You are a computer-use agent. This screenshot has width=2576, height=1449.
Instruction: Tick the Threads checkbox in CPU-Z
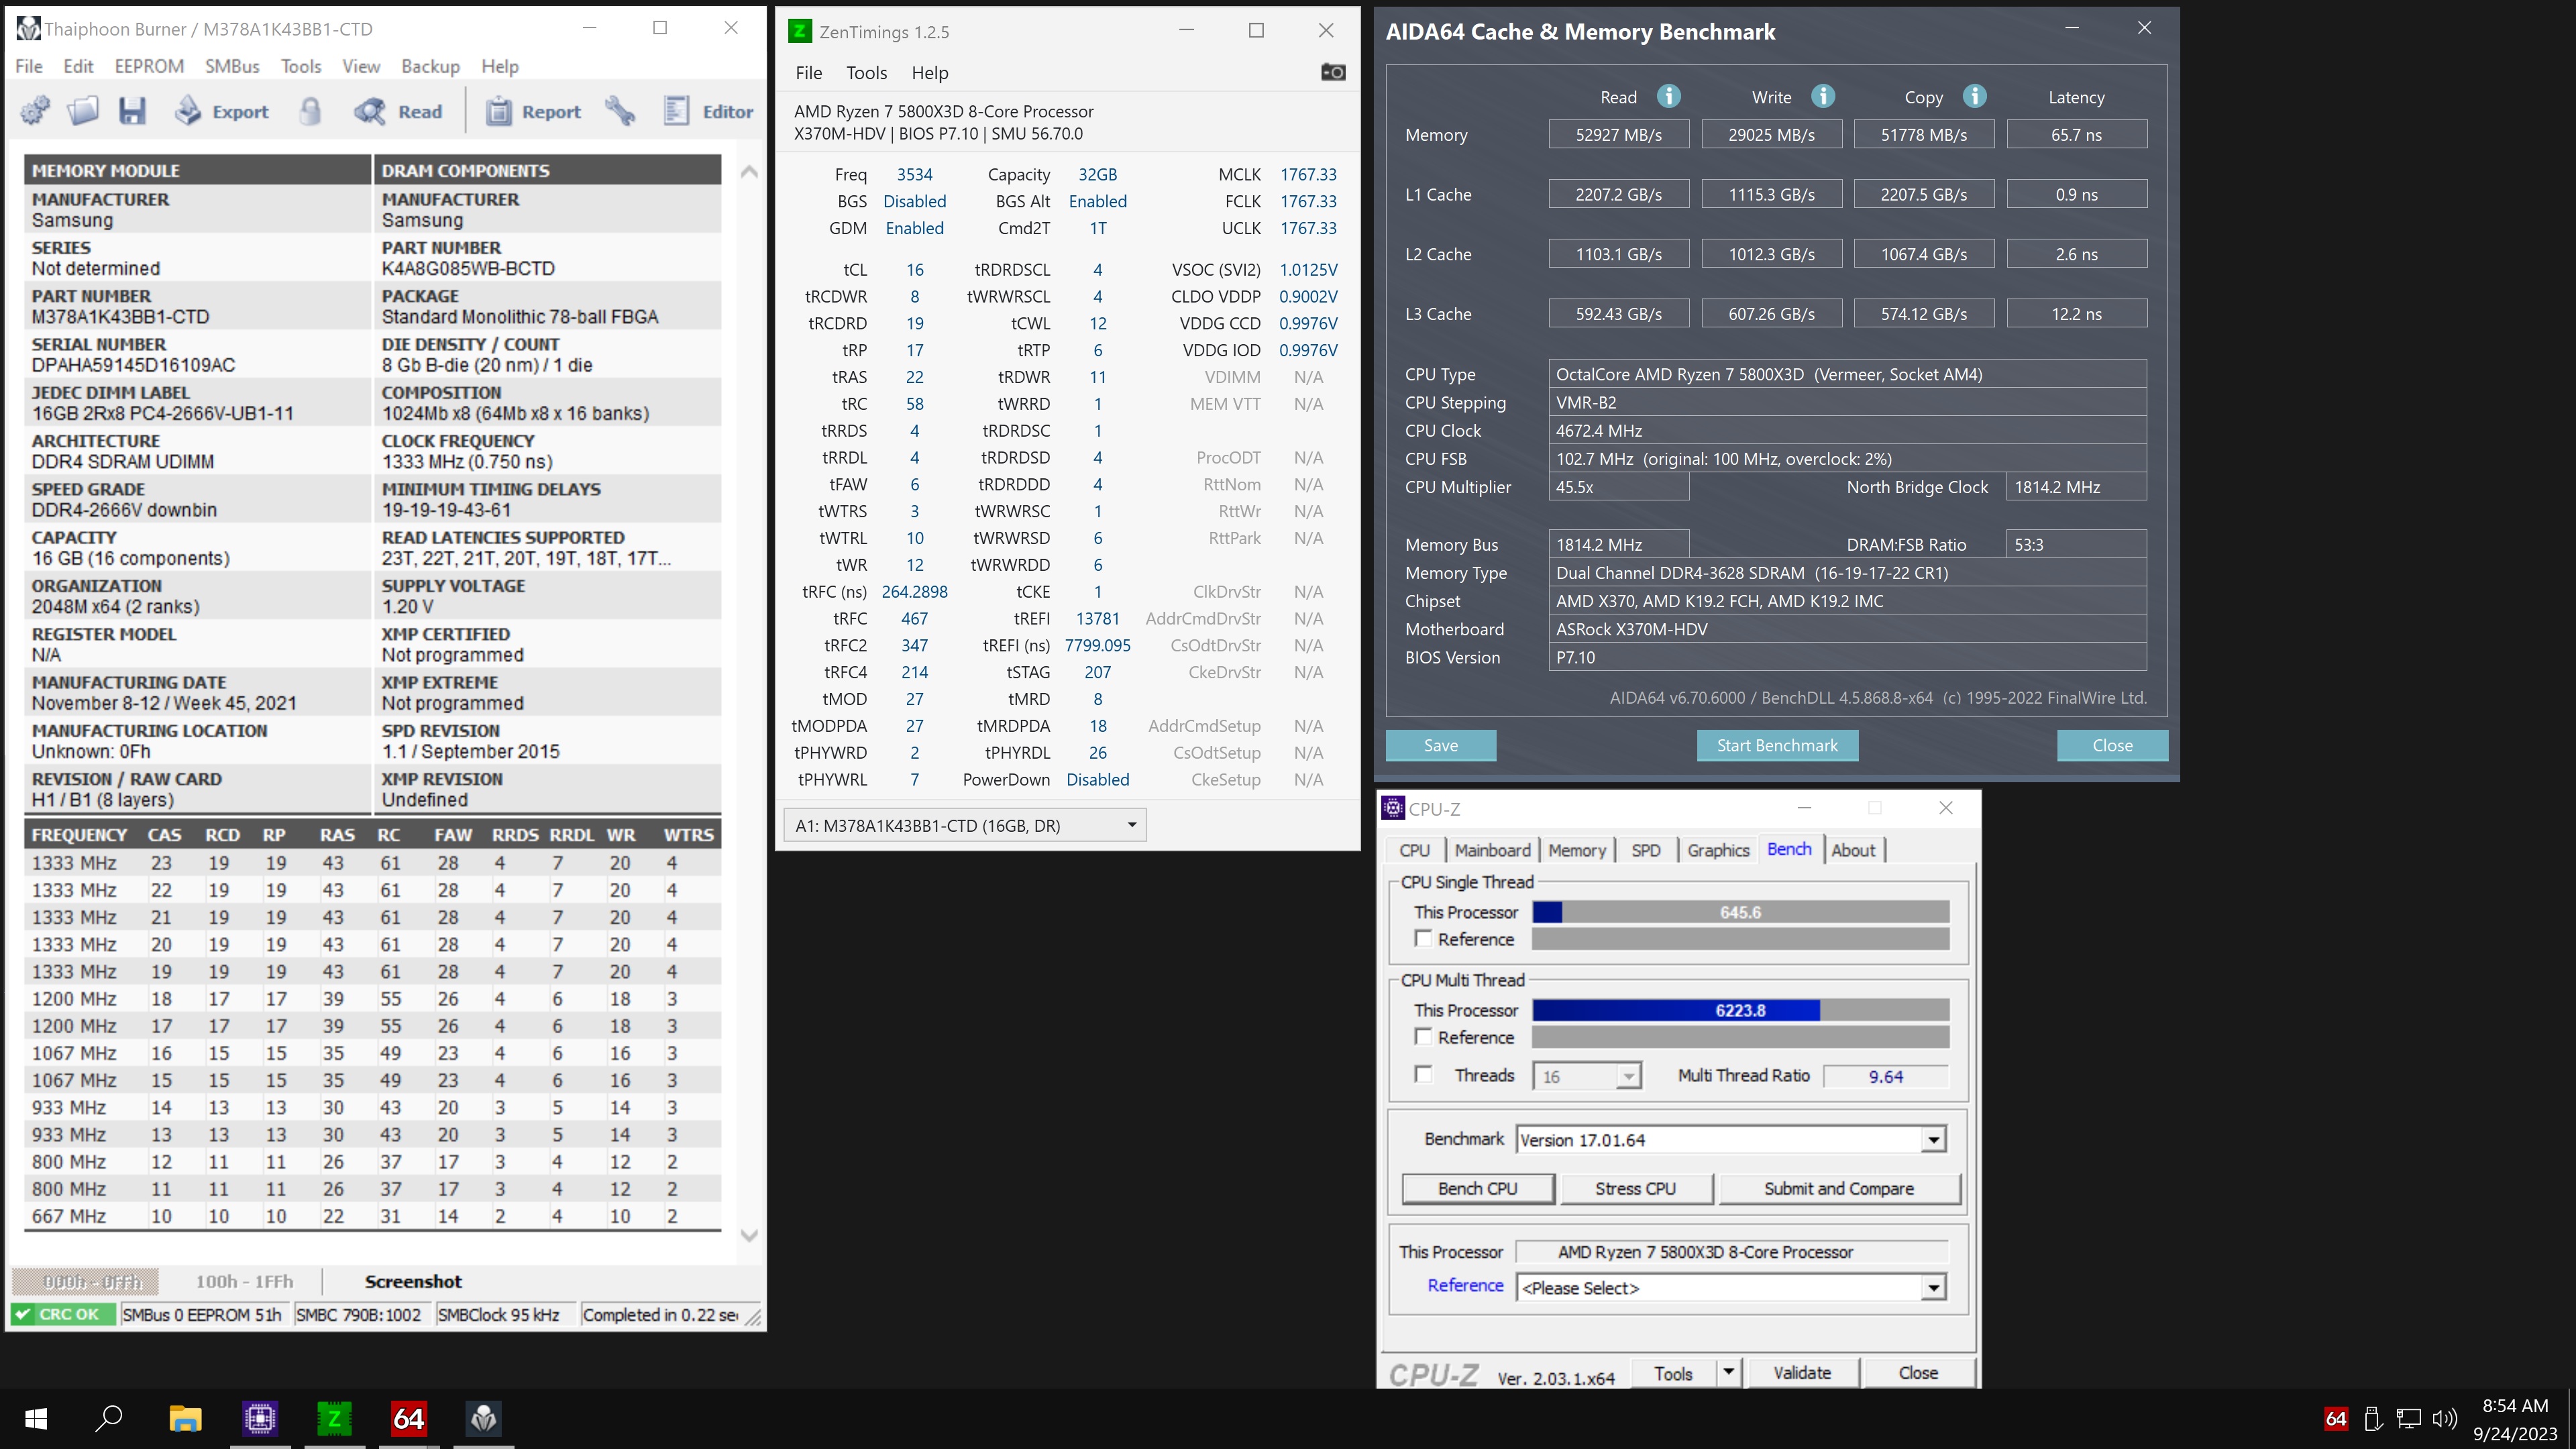click(x=1423, y=1074)
